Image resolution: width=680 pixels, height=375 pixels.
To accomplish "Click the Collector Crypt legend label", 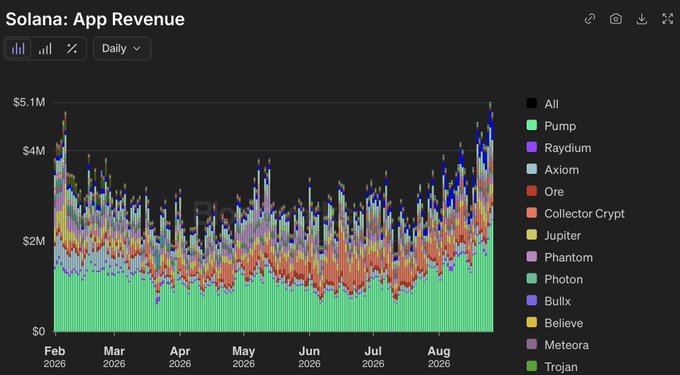I will pyautogui.click(x=585, y=214).
